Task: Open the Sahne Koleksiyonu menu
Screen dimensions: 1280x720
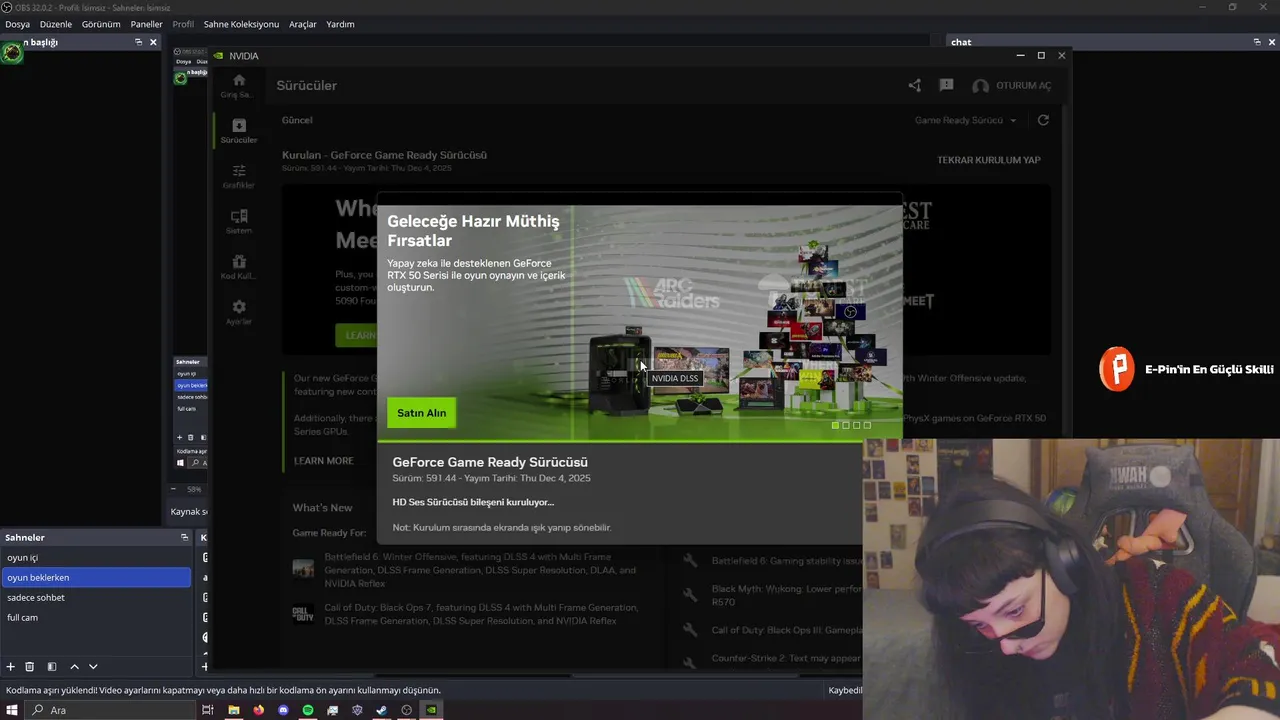Action: pos(241,24)
